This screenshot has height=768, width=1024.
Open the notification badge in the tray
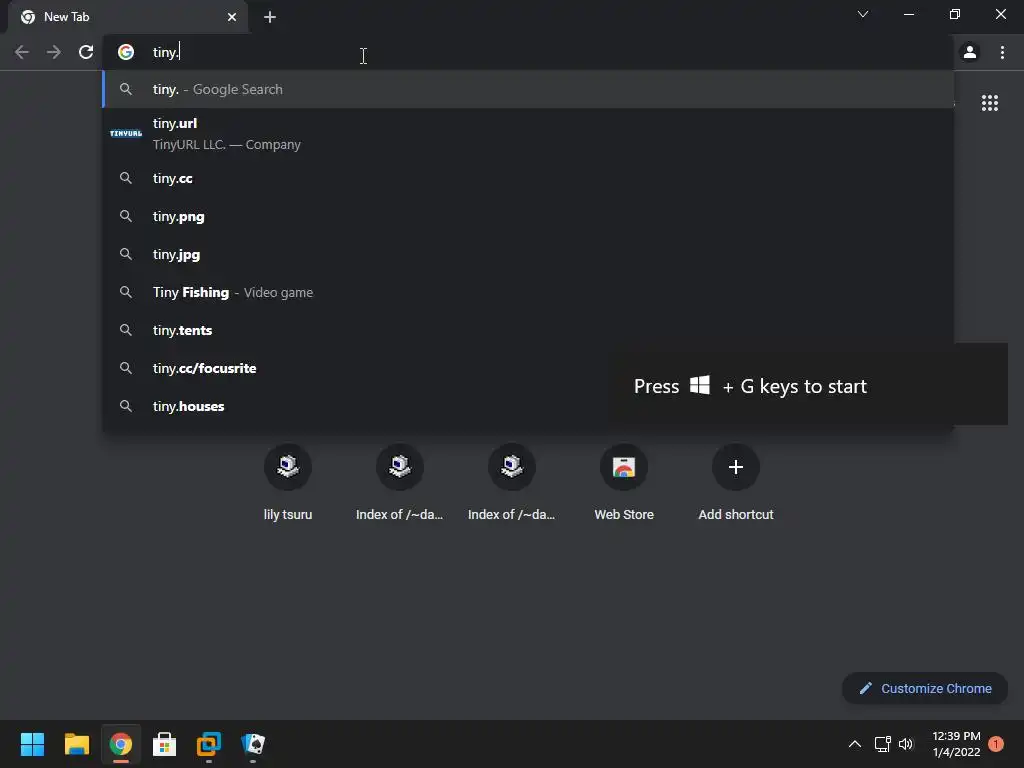tap(996, 744)
